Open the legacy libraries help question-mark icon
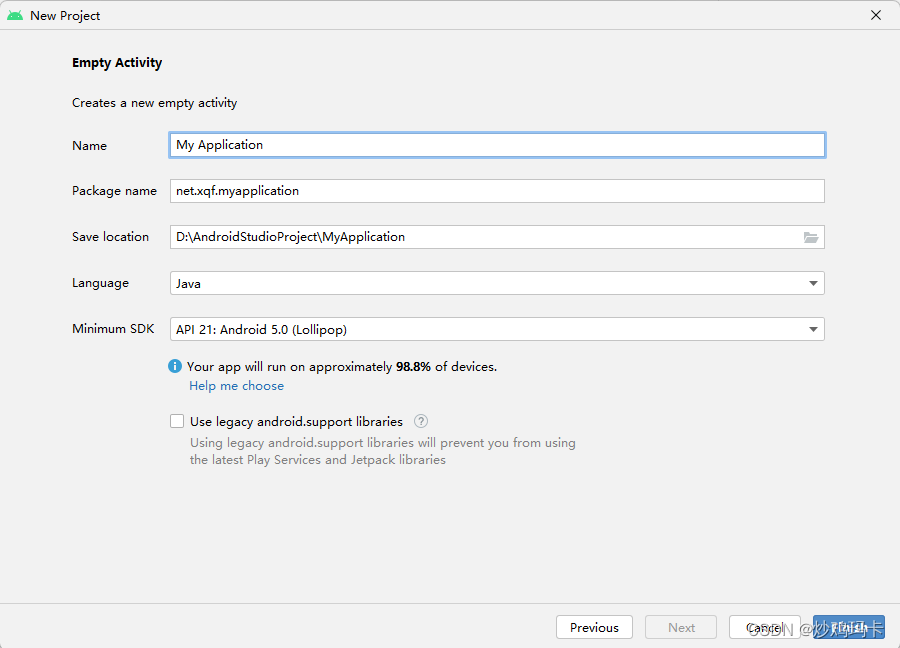 point(421,421)
